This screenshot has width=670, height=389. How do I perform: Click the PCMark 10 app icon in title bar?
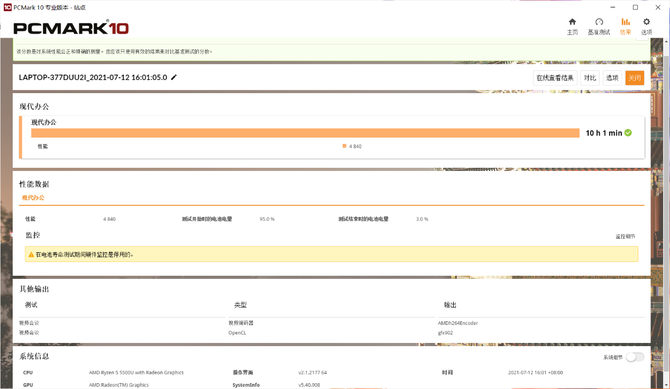pyautogui.click(x=7, y=7)
